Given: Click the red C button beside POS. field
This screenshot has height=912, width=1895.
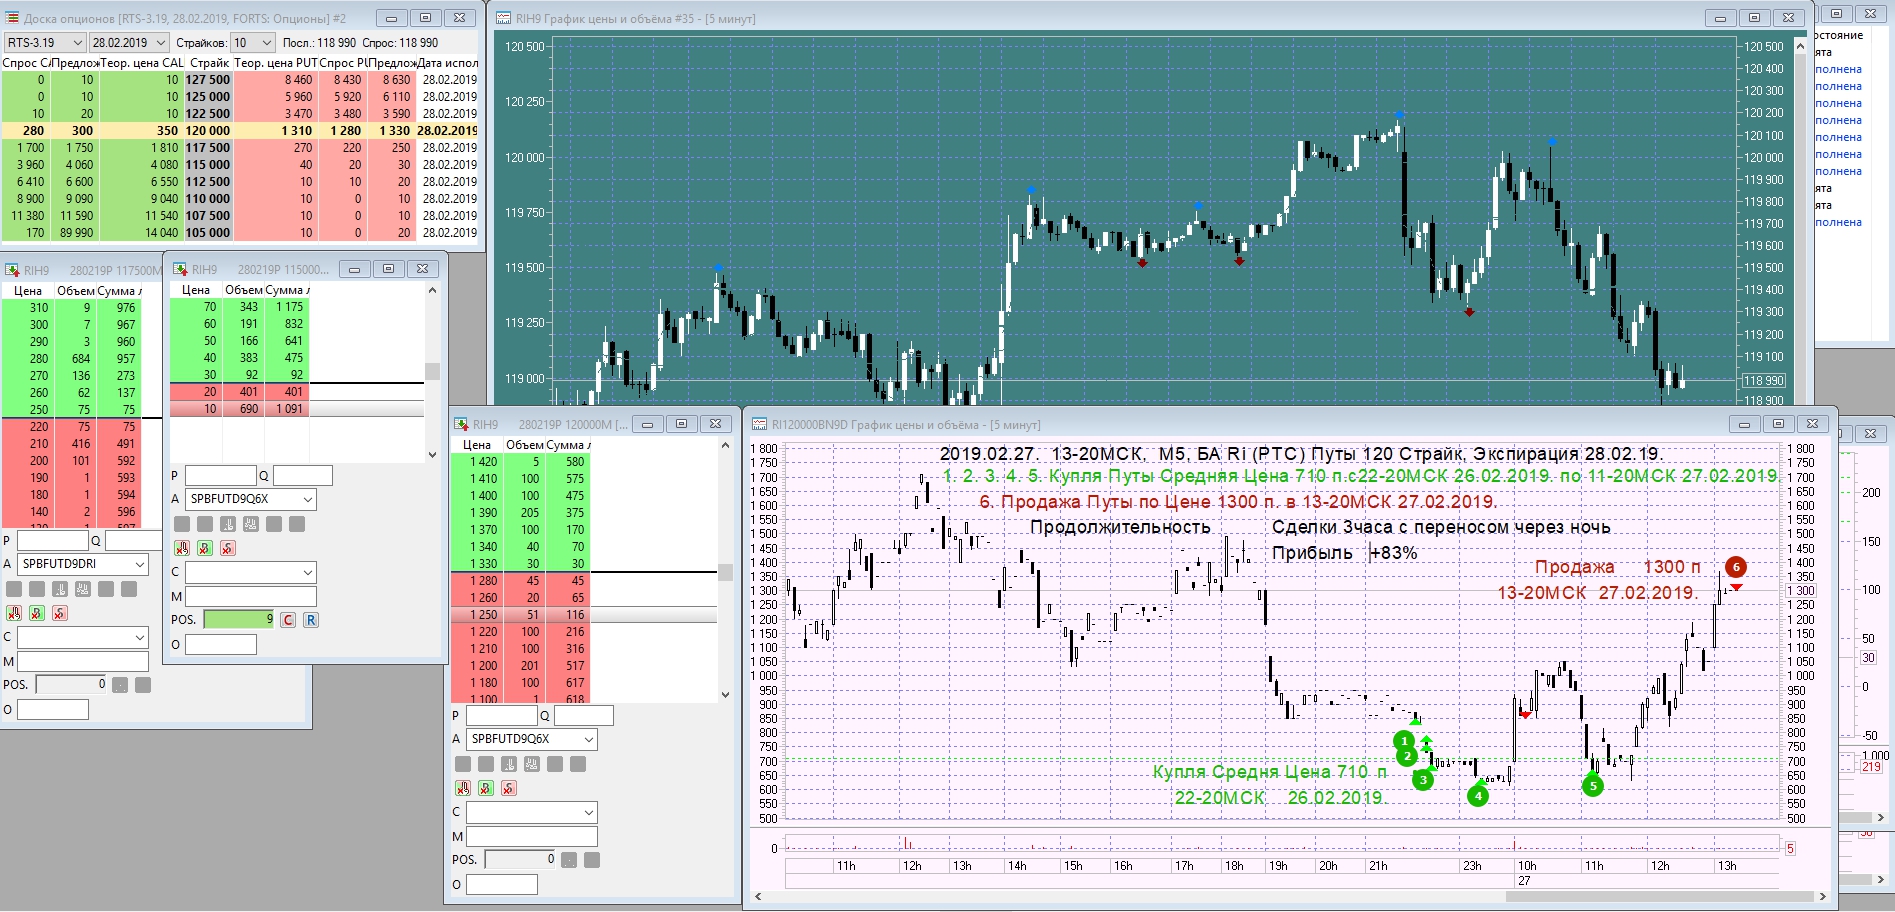Looking at the screenshot, I should [288, 620].
